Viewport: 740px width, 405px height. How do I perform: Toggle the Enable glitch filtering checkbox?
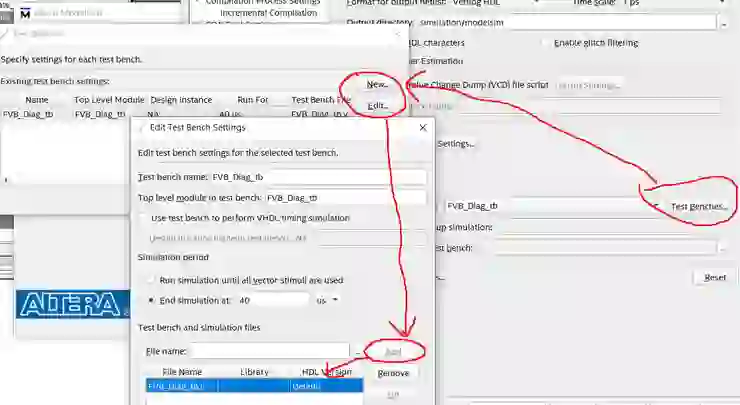tap(545, 43)
